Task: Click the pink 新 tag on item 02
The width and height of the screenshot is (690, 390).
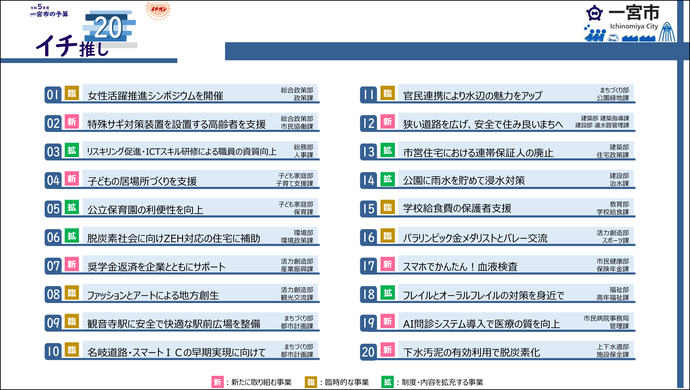Action: [72, 121]
